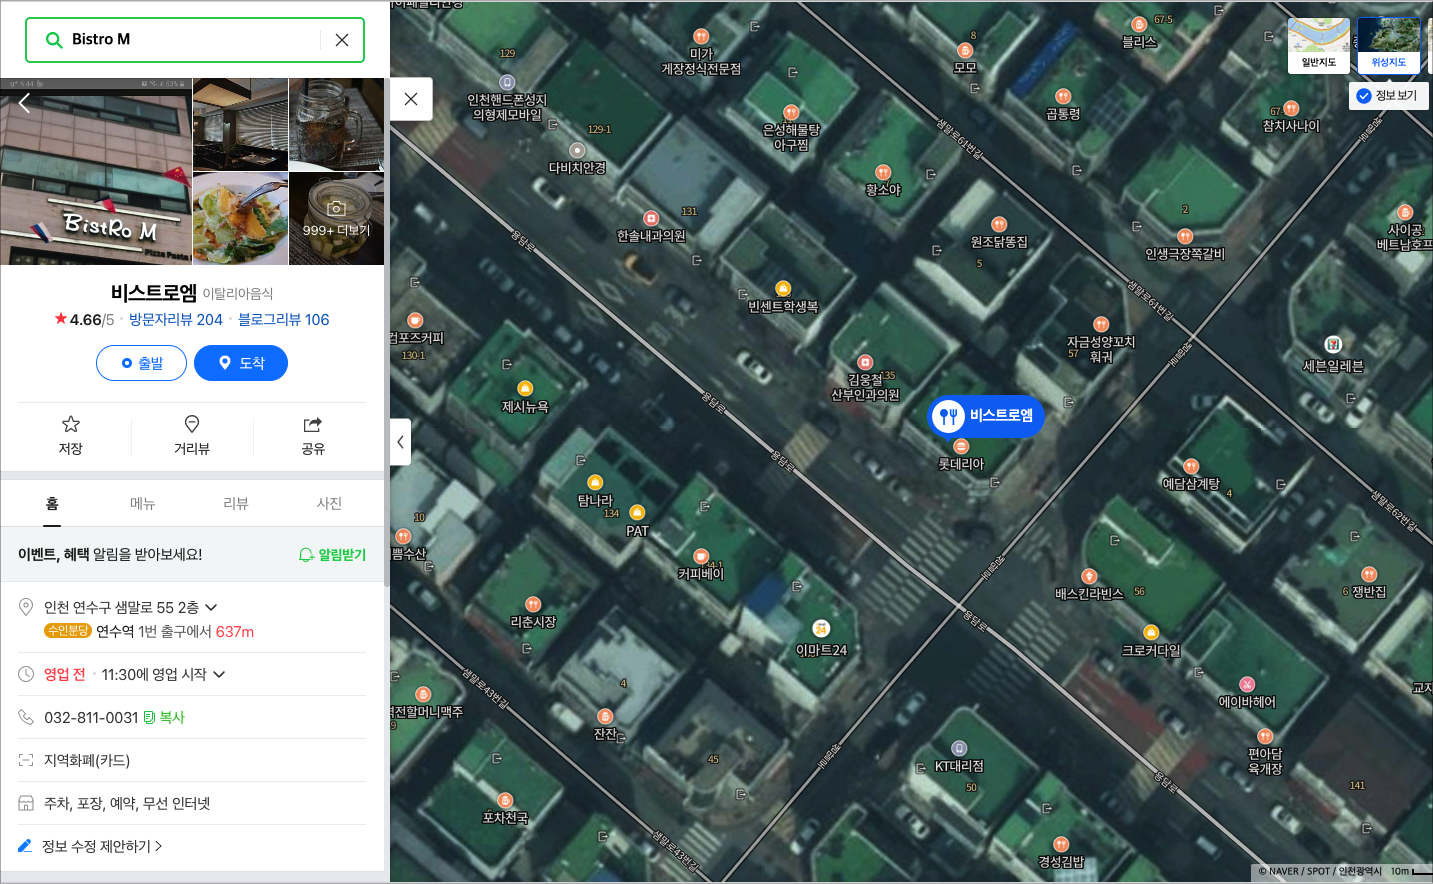Click the 커피베이 map marker
Viewport: 1433px width, 884px height.
[x=701, y=556]
